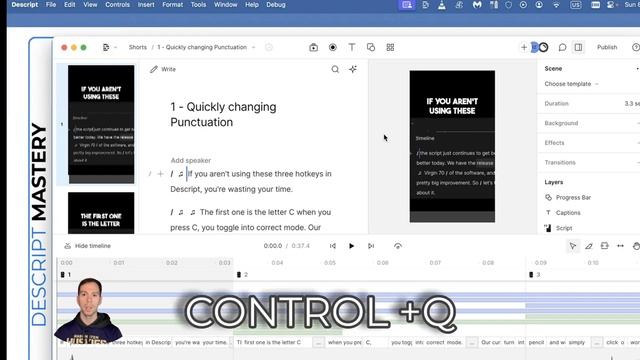This screenshot has height=360, width=640.
Task: Click the Shapes icon in toolbar
Action: tap(371, 47)
